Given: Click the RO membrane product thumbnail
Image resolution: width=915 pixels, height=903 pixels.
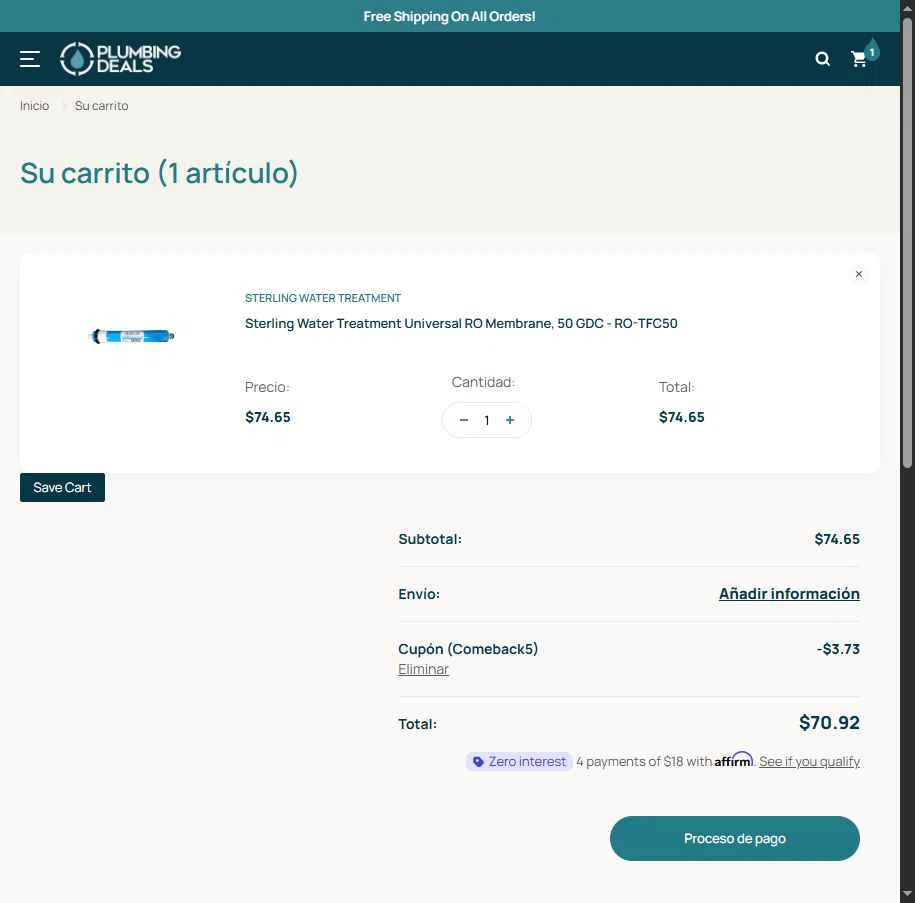Looking at the screenshot, I should tap(132, 336).
